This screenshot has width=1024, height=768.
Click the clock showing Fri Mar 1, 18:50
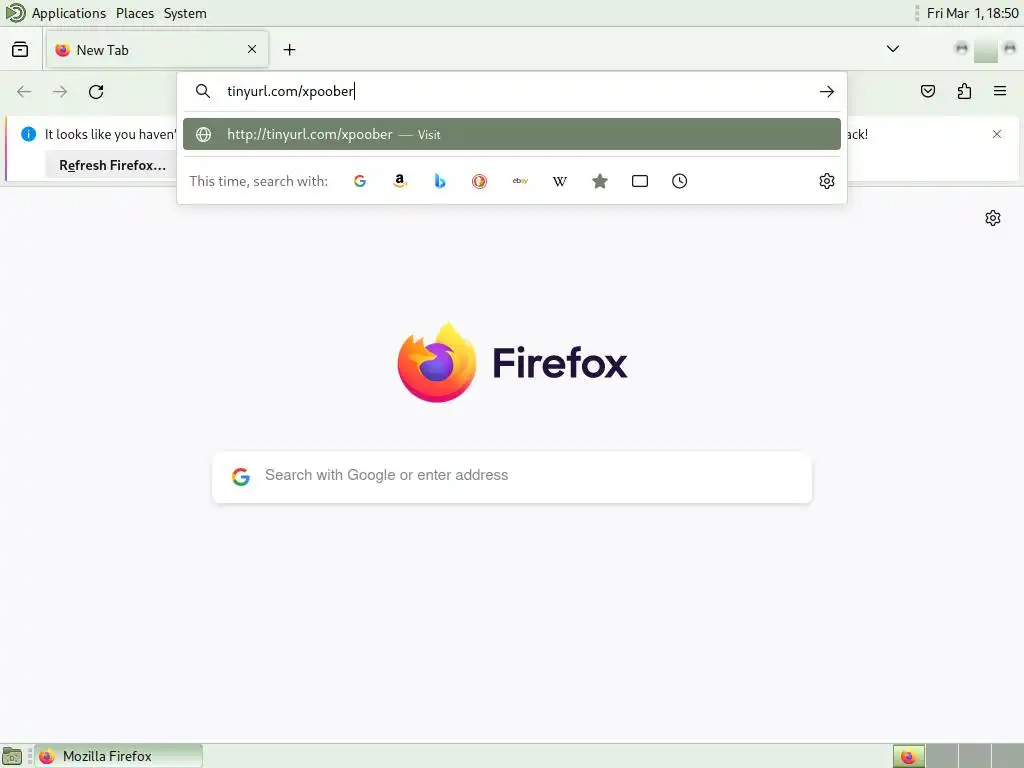point(972,13)
